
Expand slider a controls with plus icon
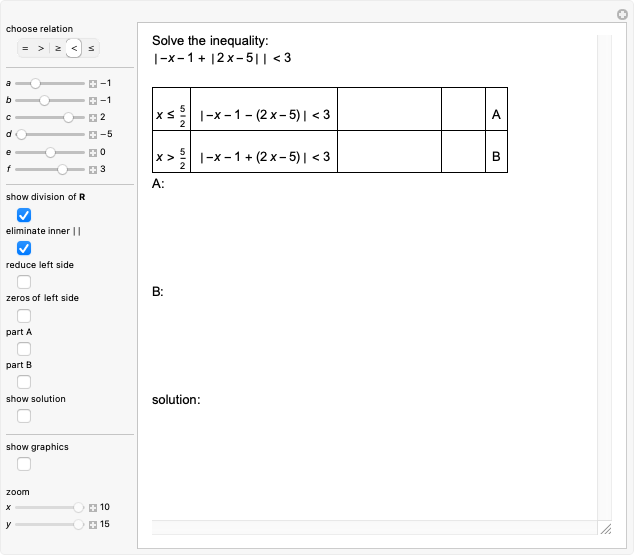[93, 83]
